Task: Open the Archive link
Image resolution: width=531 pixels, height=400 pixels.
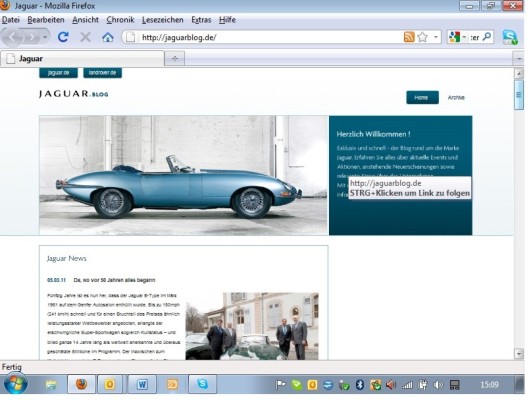Action: [456, 98]
